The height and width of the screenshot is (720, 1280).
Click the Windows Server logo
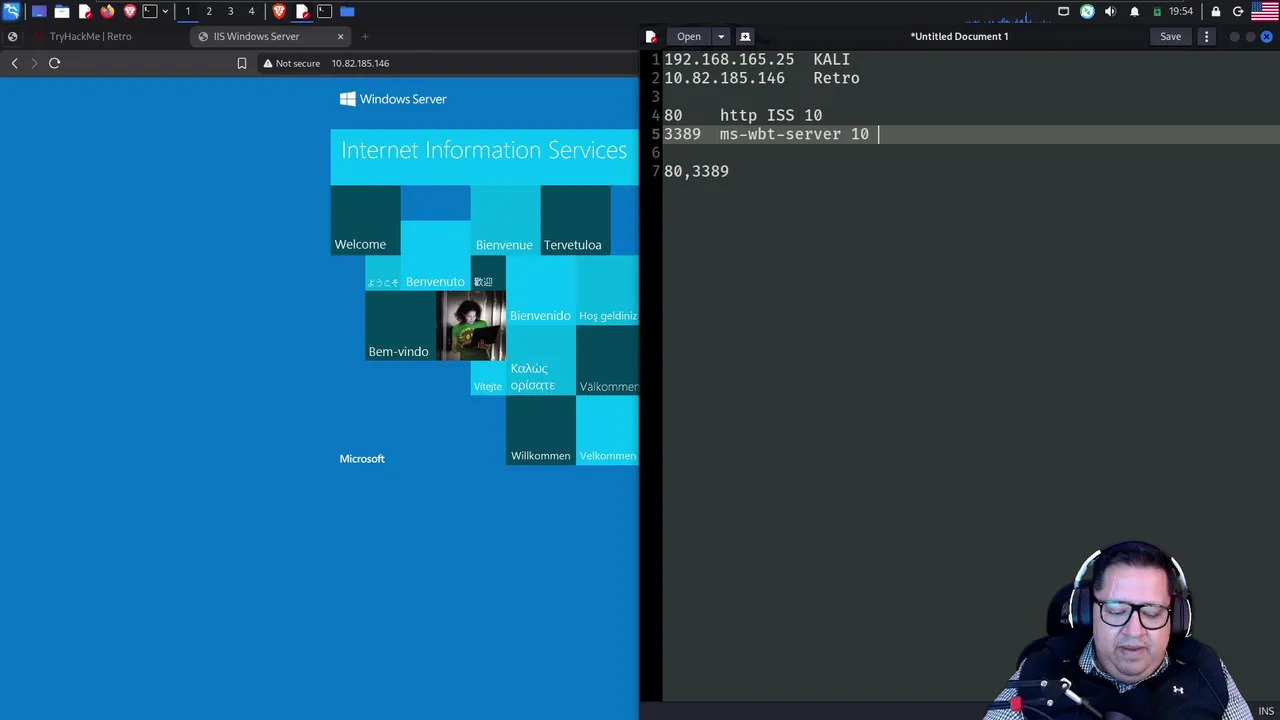click(393, 99)
